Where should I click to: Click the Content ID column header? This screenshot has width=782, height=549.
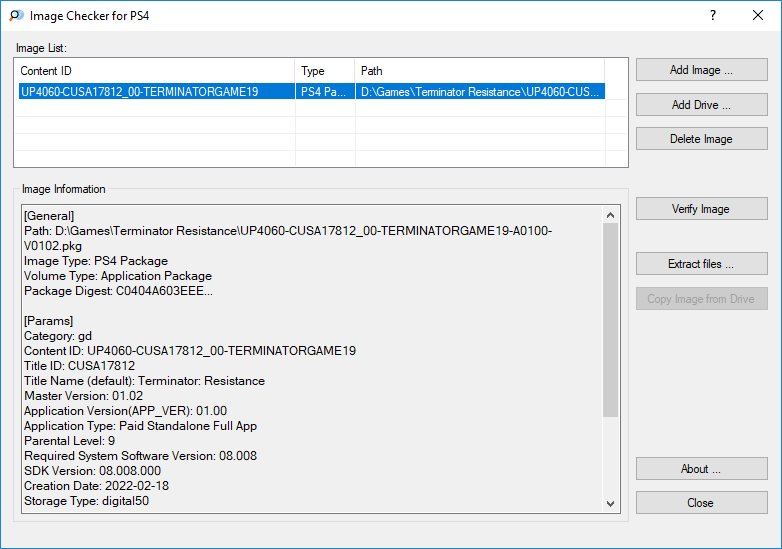pos(155,71)
